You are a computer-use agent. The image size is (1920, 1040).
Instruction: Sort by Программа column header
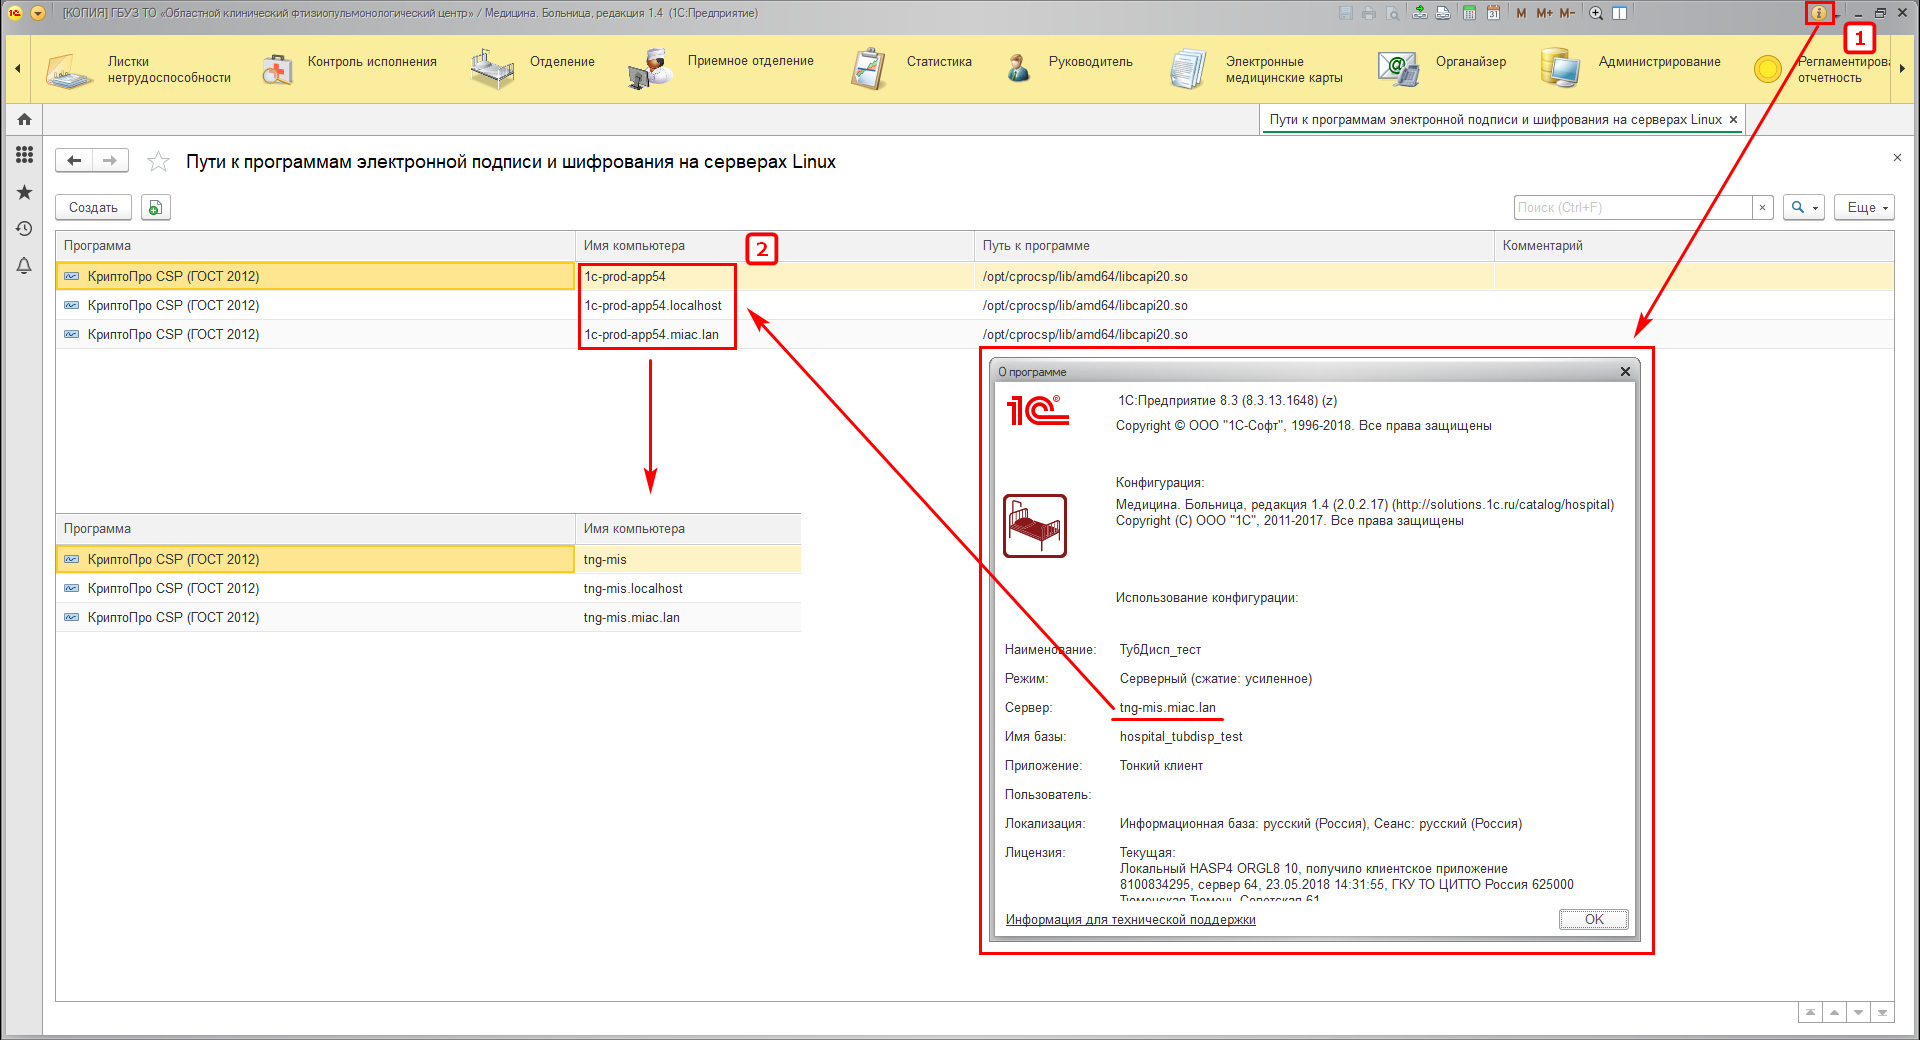point(315,246)
